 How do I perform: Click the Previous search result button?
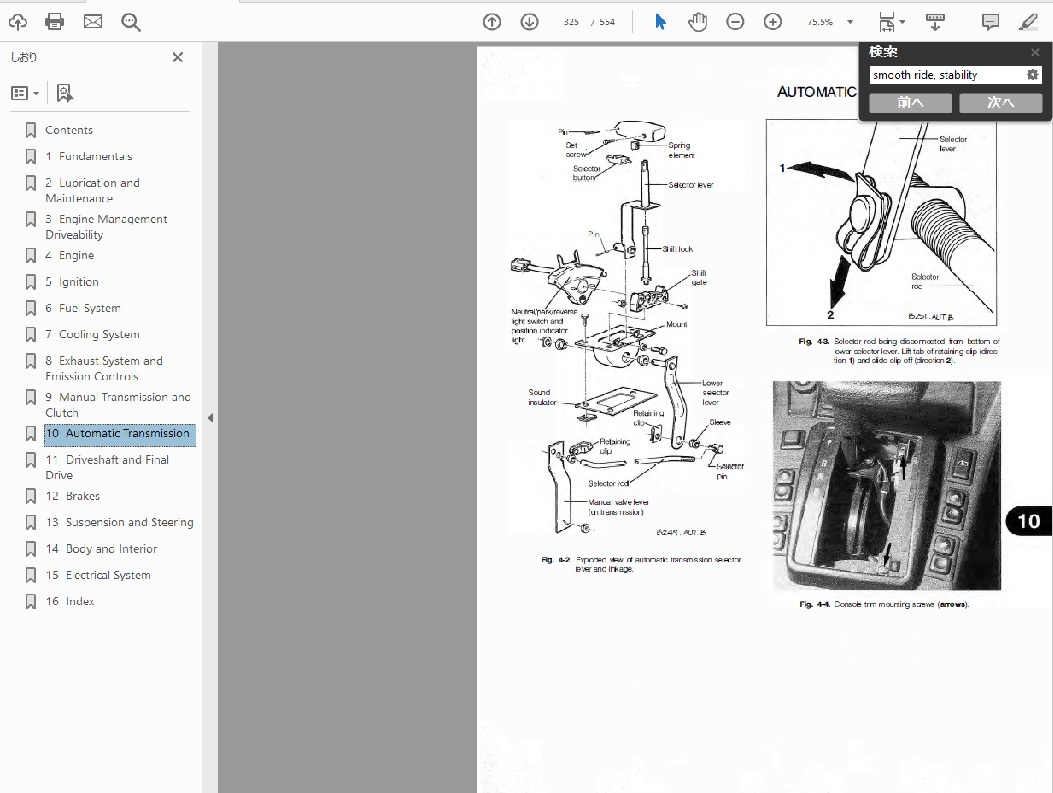point(910,102)
